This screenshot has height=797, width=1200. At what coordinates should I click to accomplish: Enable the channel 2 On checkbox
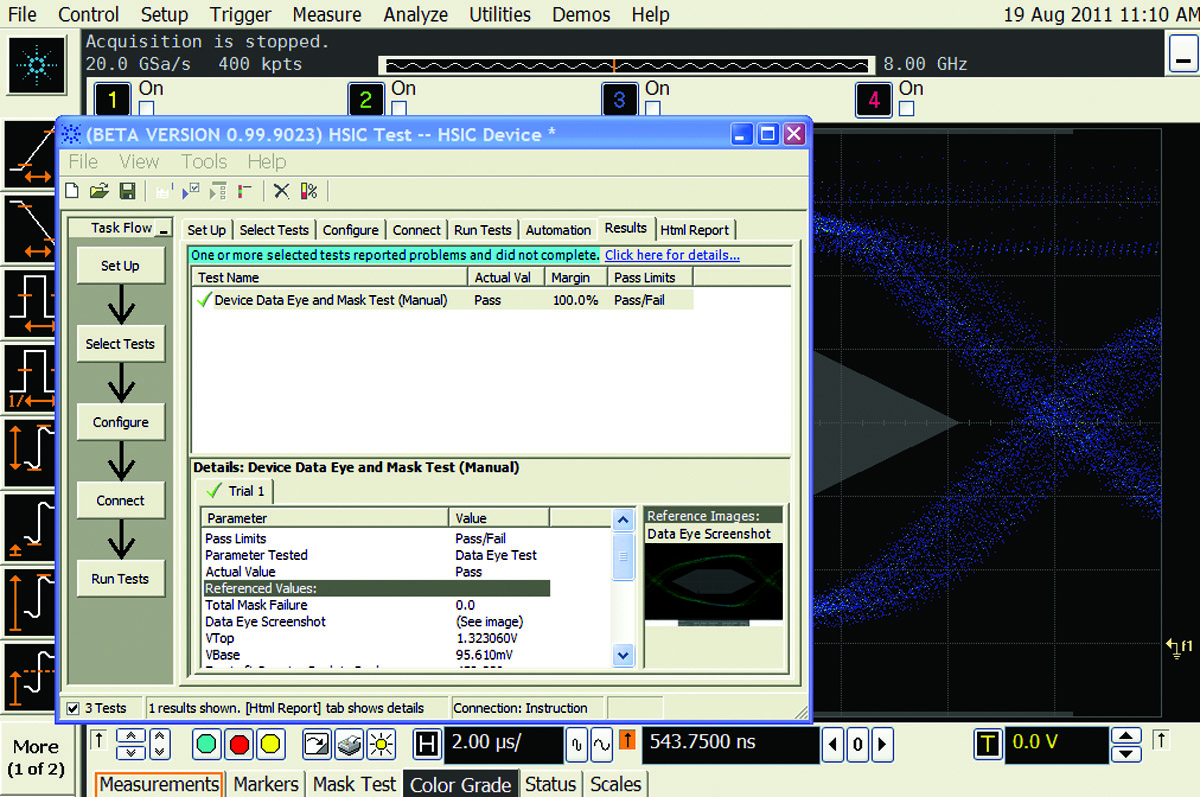[x=400, y=108]
